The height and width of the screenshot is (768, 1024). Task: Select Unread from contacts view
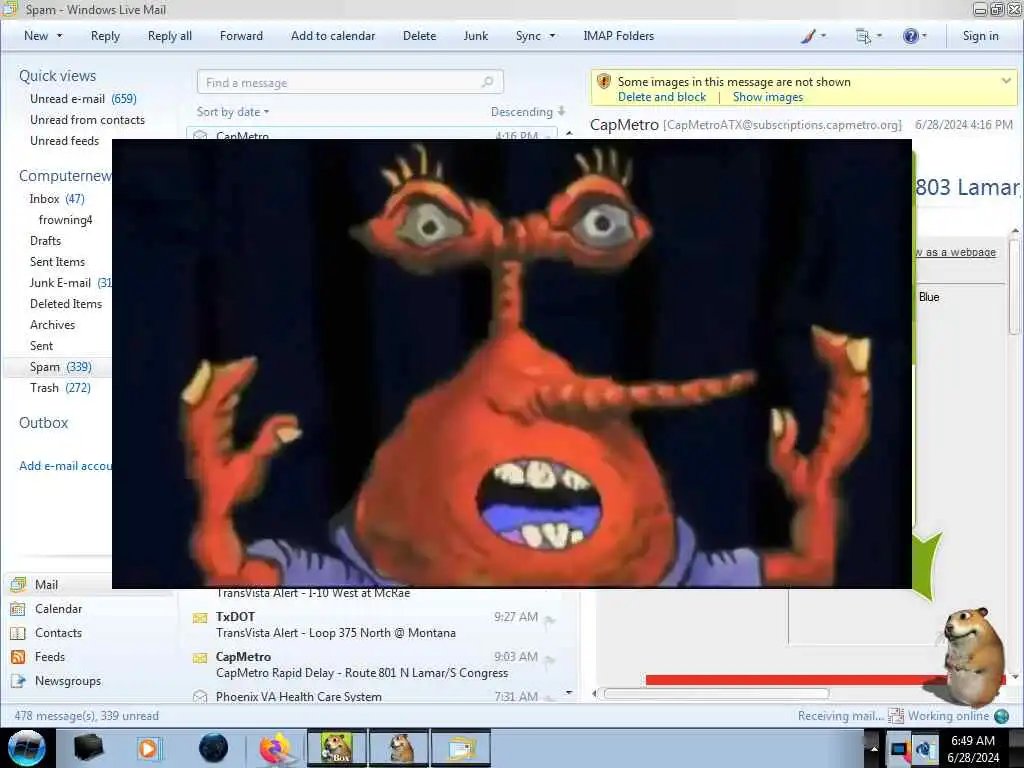point(88,120)
